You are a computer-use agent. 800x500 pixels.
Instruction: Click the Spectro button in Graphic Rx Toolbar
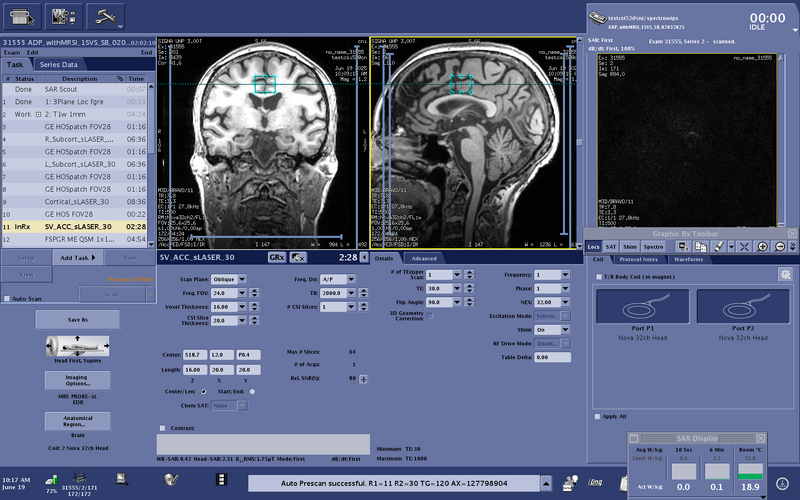(x=653, y=247)
